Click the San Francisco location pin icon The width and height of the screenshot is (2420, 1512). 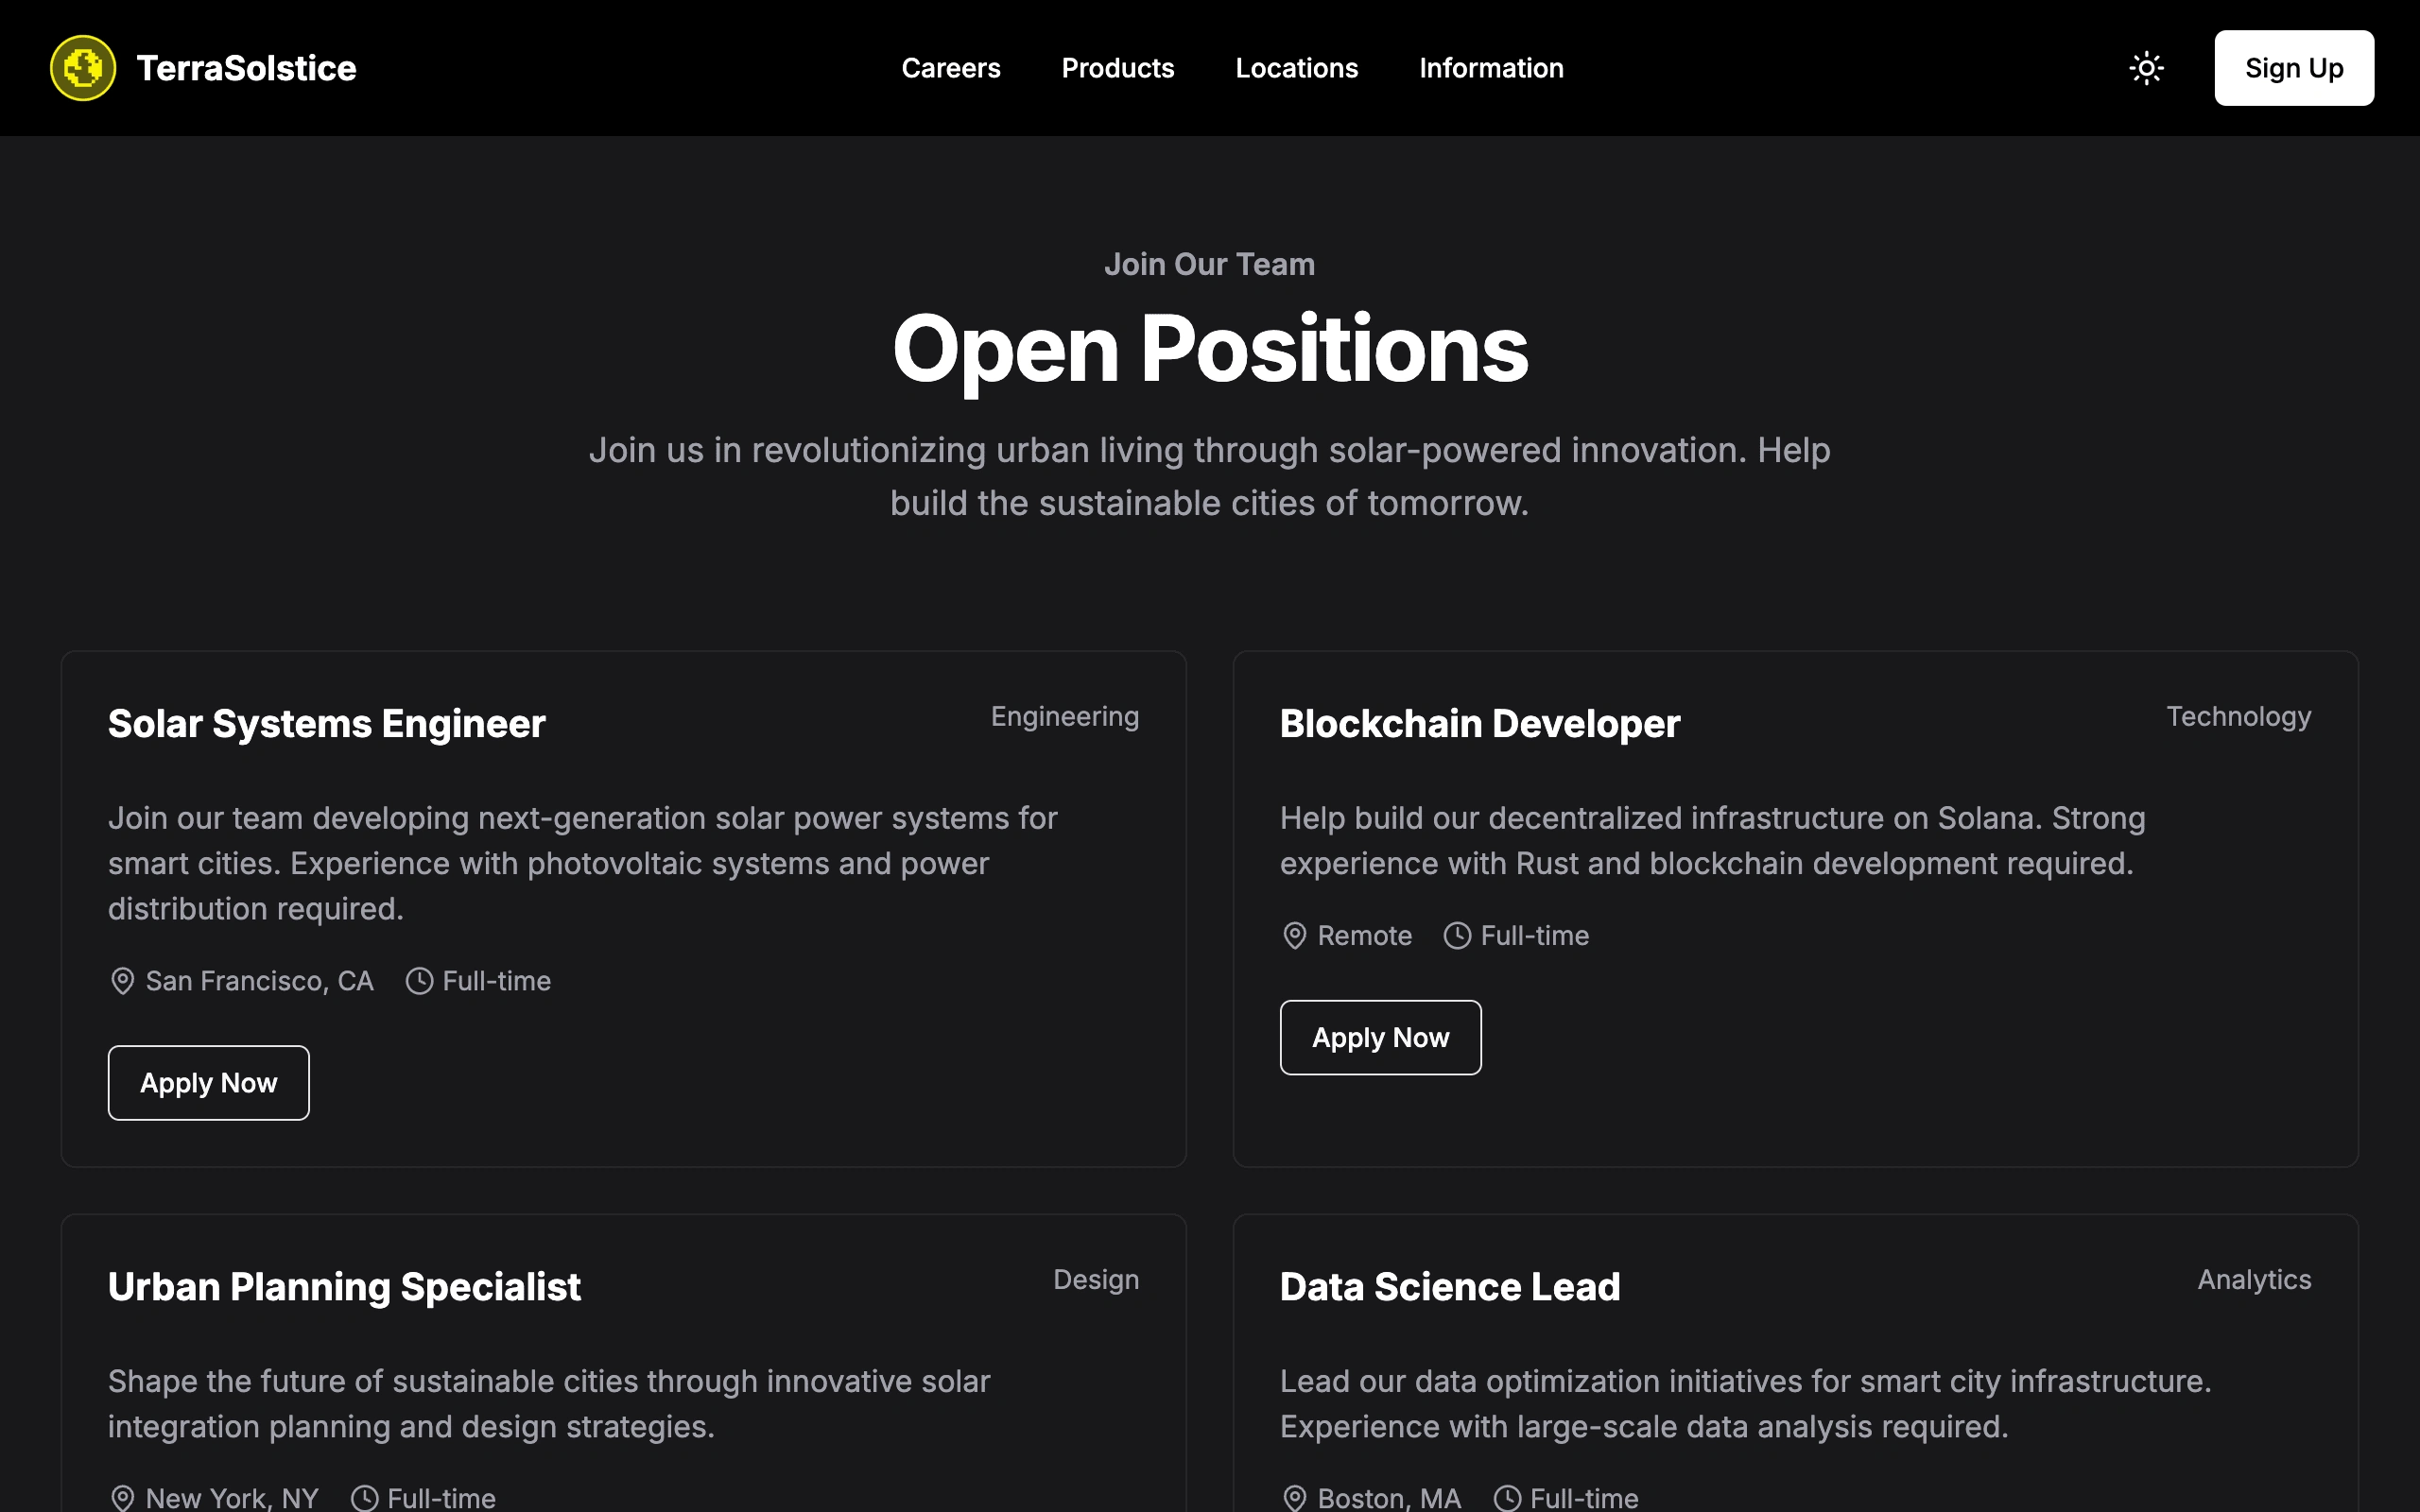122,981
